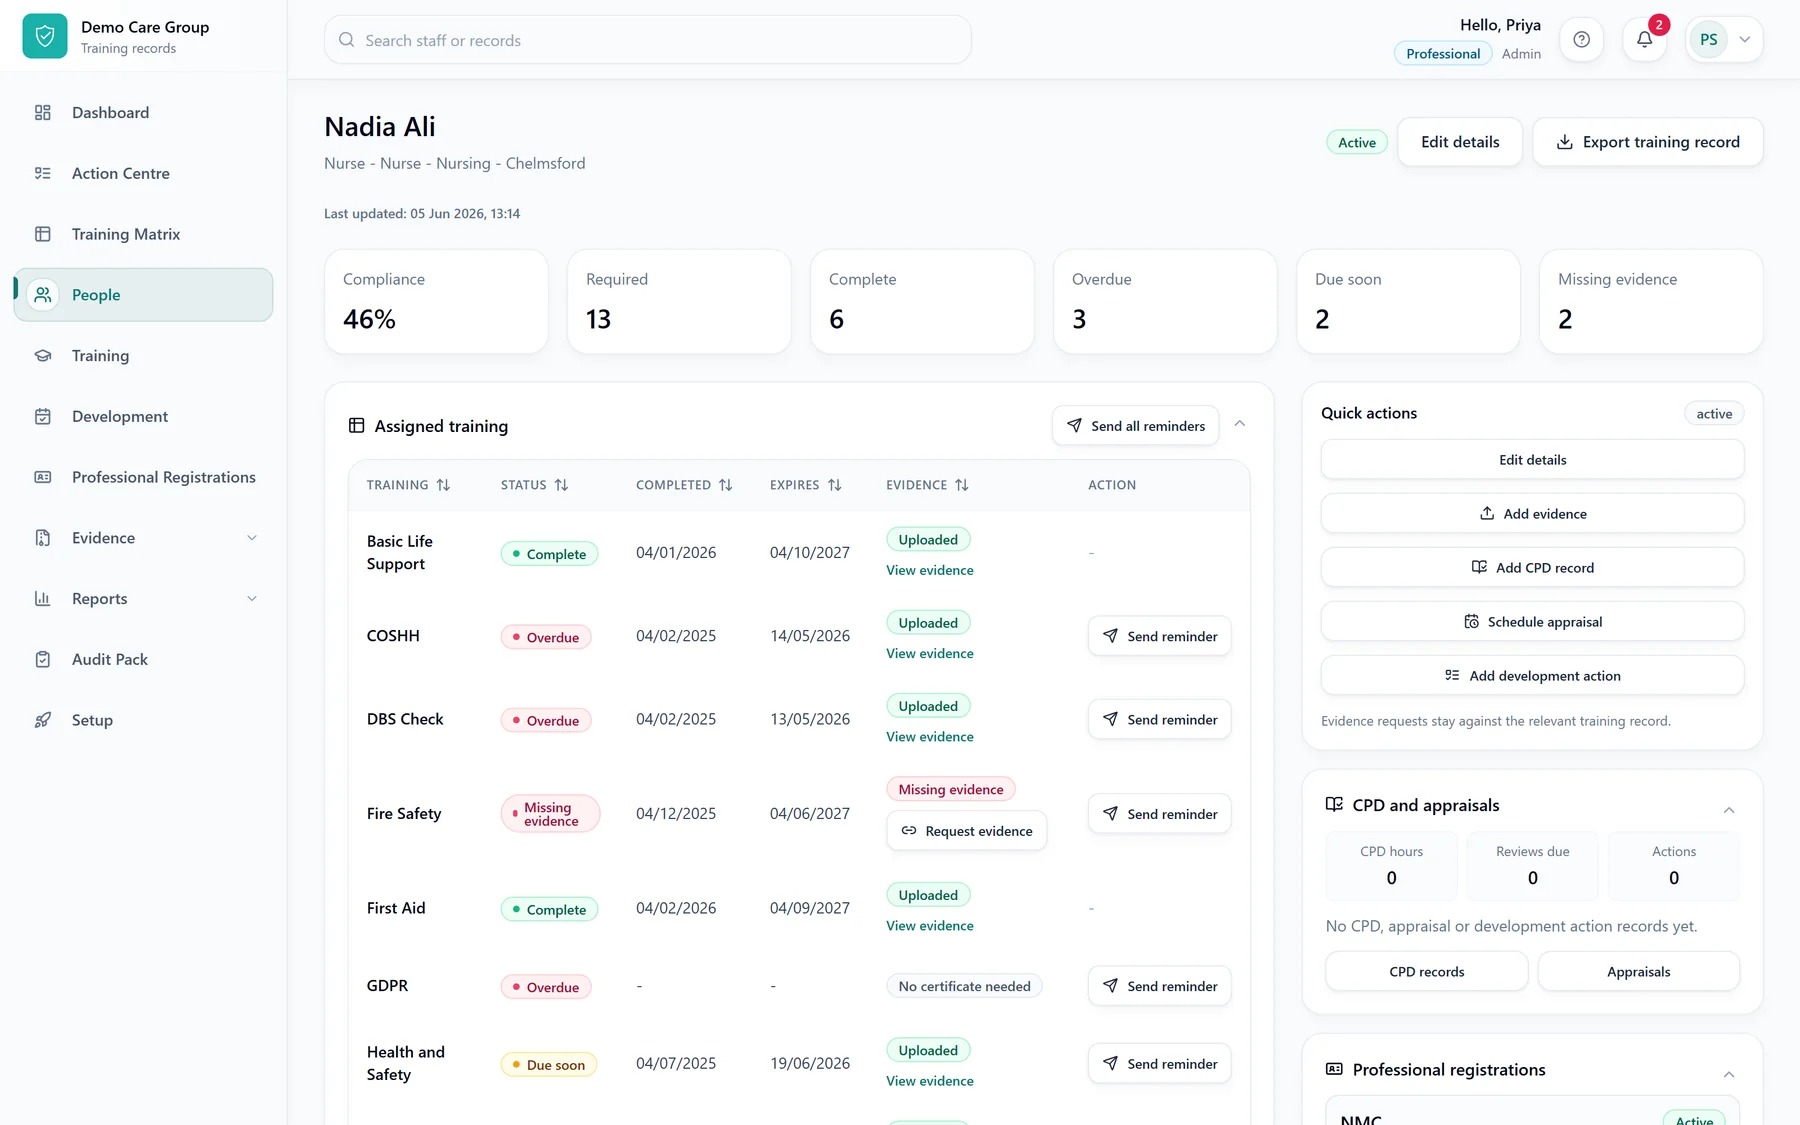1800x1125 pixels.
Task: Click Edit details in Quick actions
Action: coord(1532,460)
